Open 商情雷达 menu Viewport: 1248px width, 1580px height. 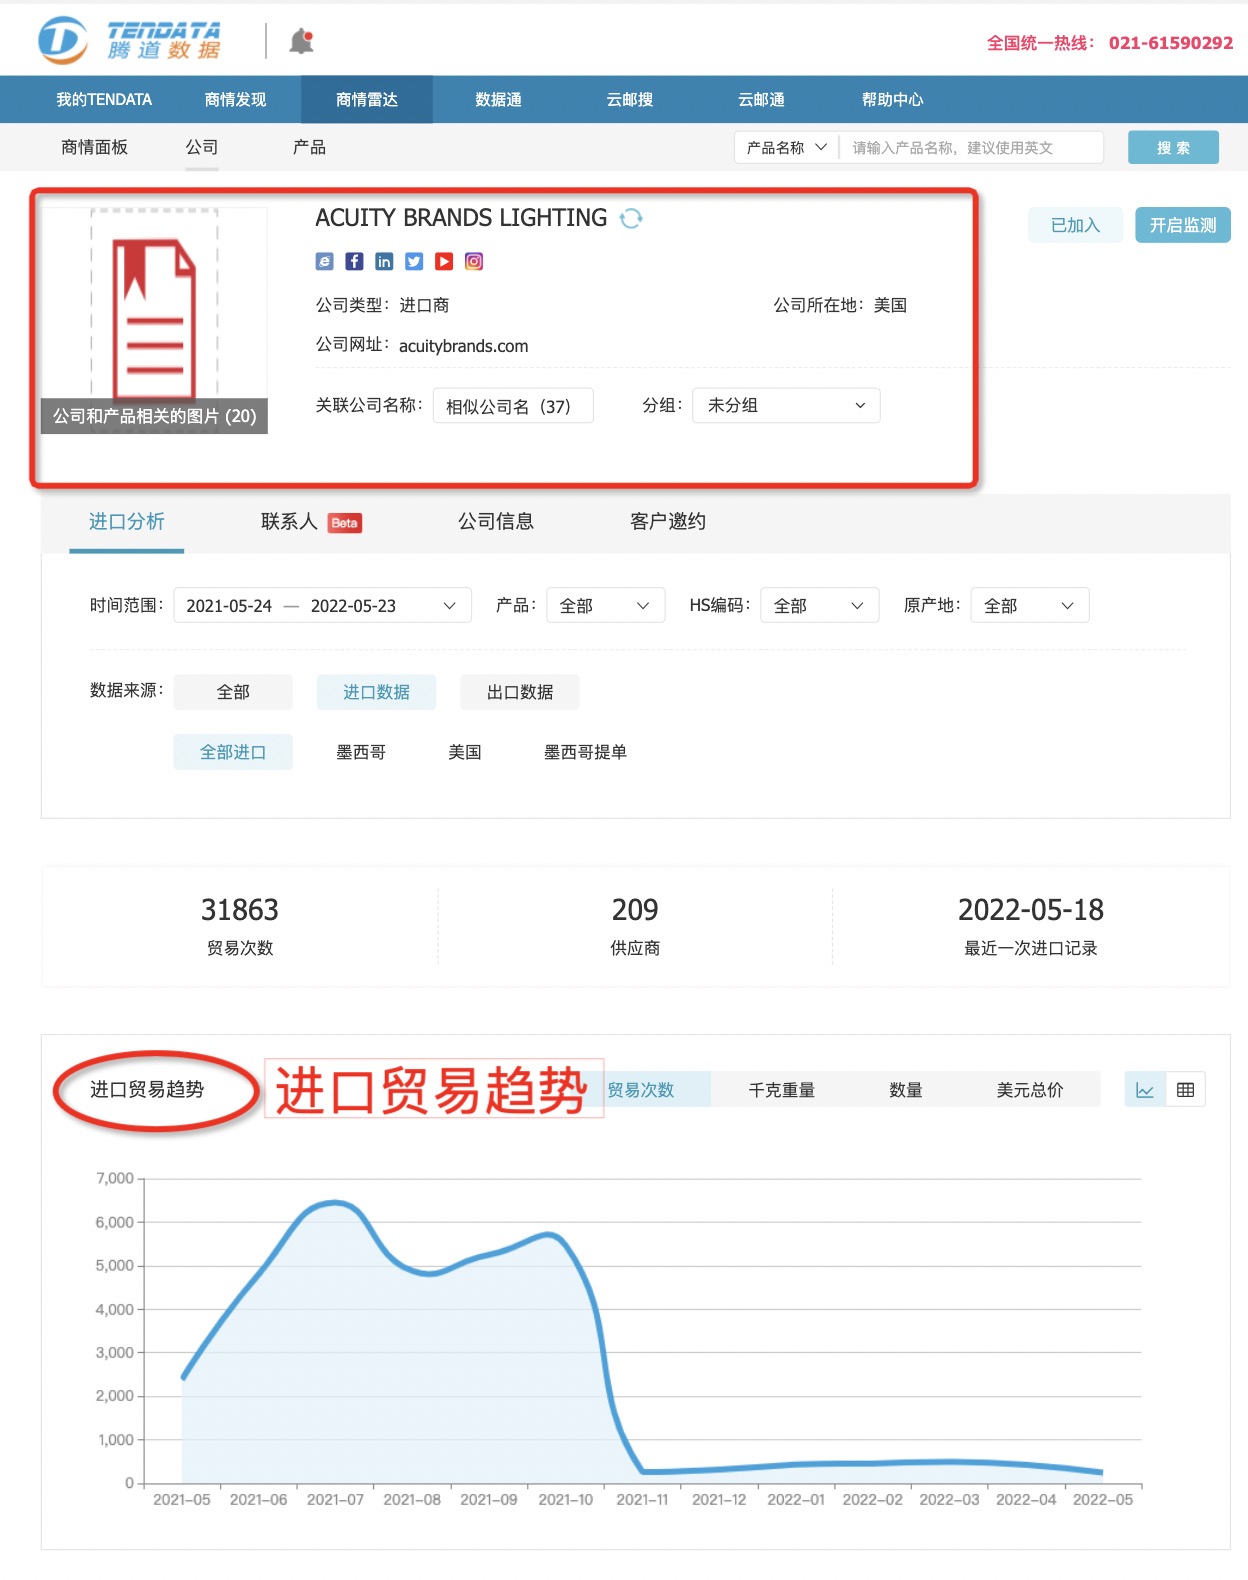tap(367, 99)
